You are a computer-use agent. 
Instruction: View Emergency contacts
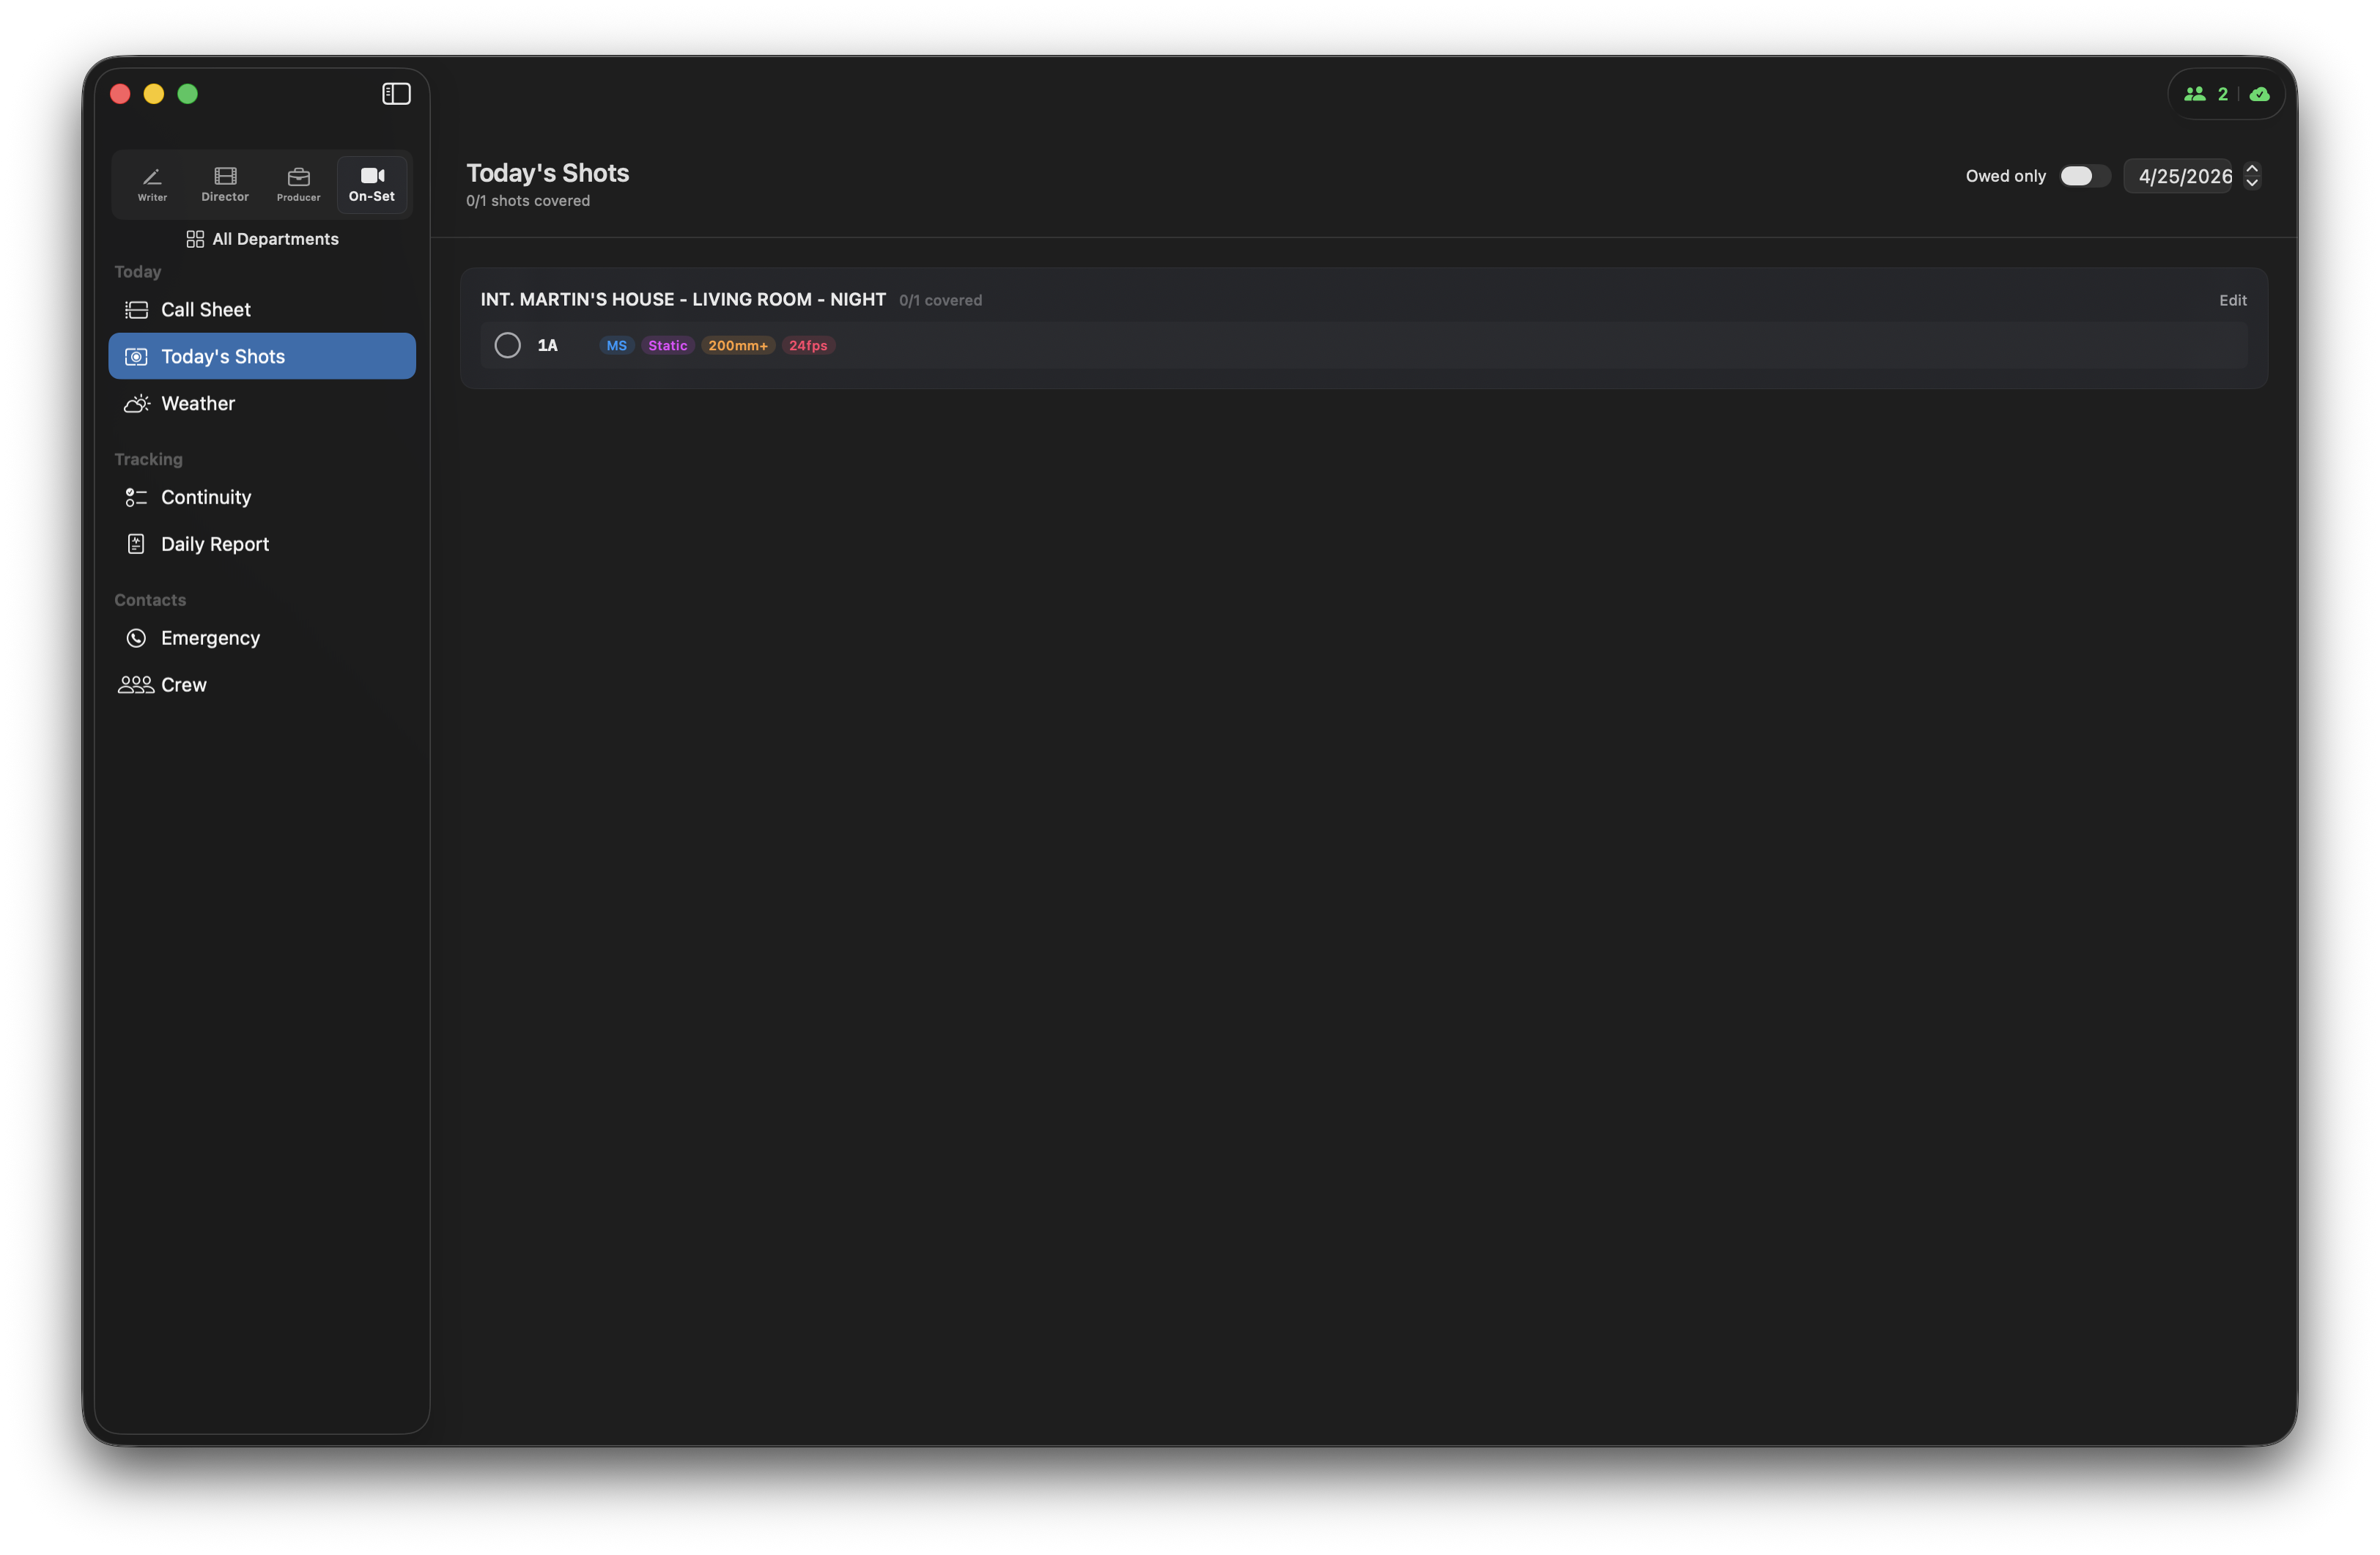[x=210, y=638]
